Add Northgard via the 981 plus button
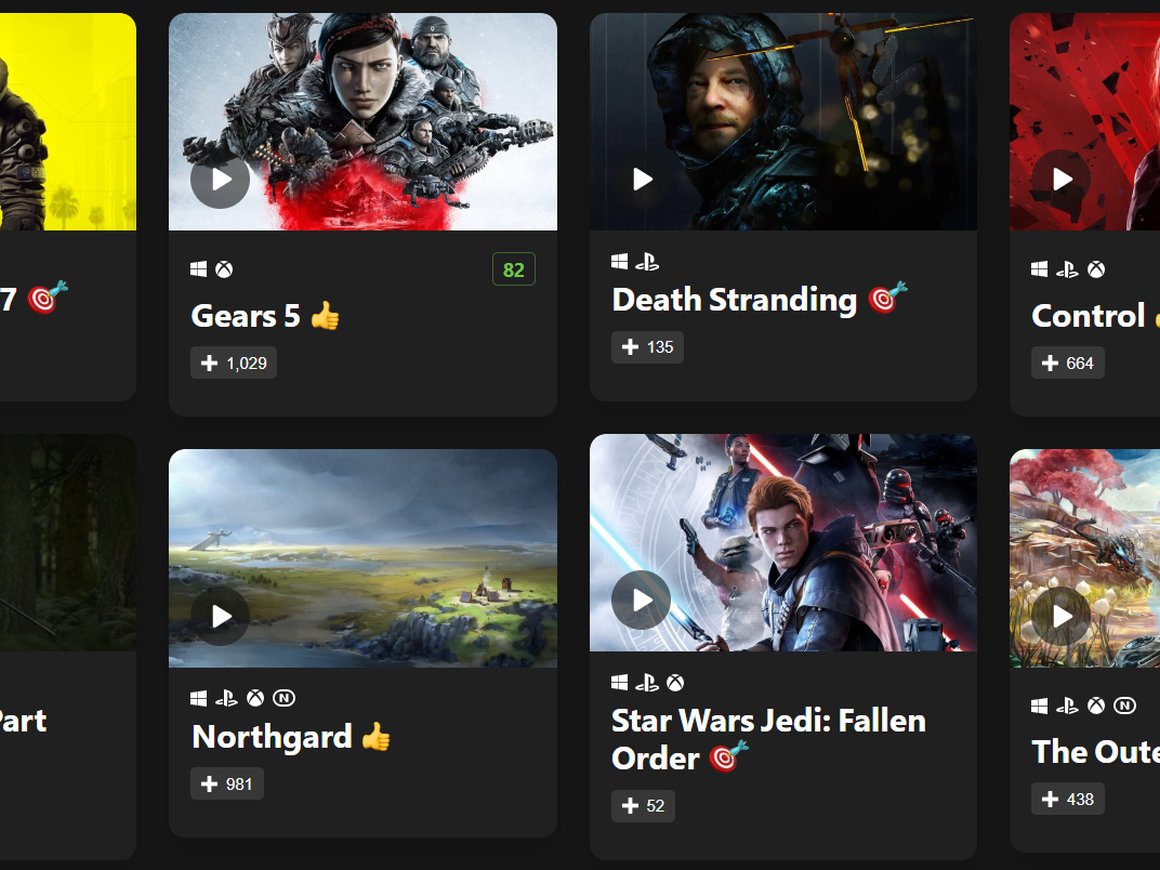This screenshot has width=1160, height=870. [227, 784]
